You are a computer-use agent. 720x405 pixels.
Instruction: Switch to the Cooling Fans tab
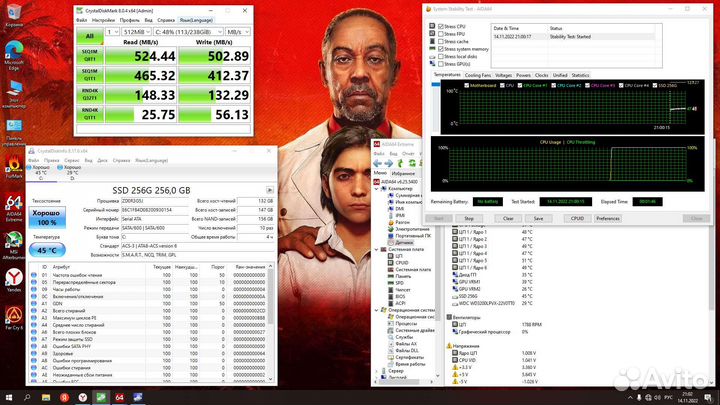[x=475, y=75]
